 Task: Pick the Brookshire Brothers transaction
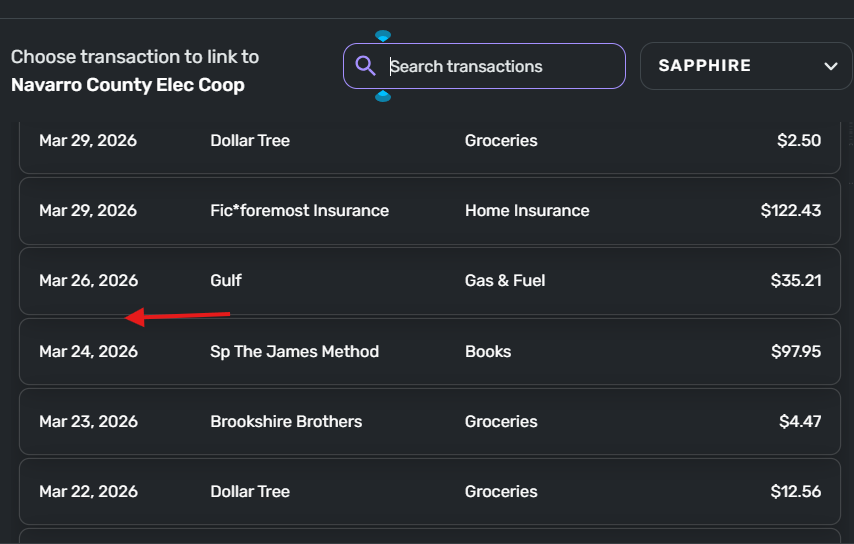point(429,422)
